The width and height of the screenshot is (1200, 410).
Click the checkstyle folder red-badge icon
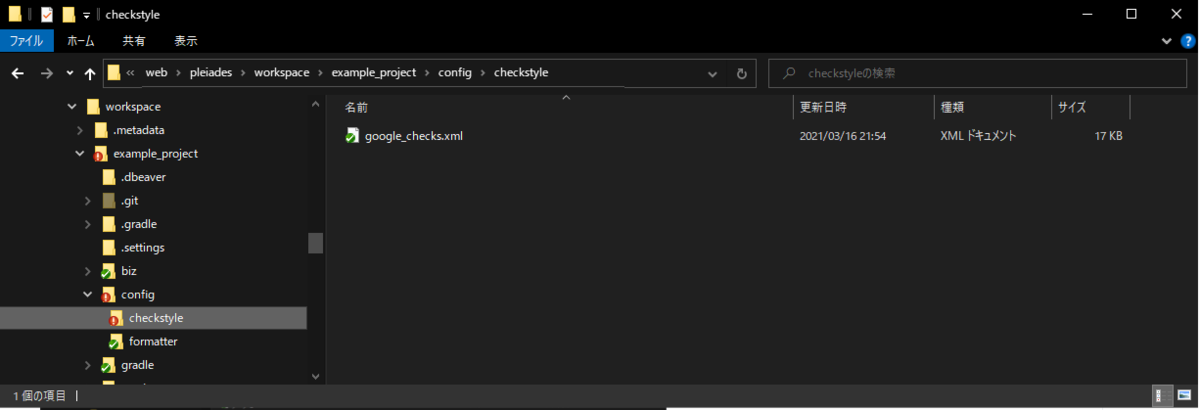[x=116, y=318]
